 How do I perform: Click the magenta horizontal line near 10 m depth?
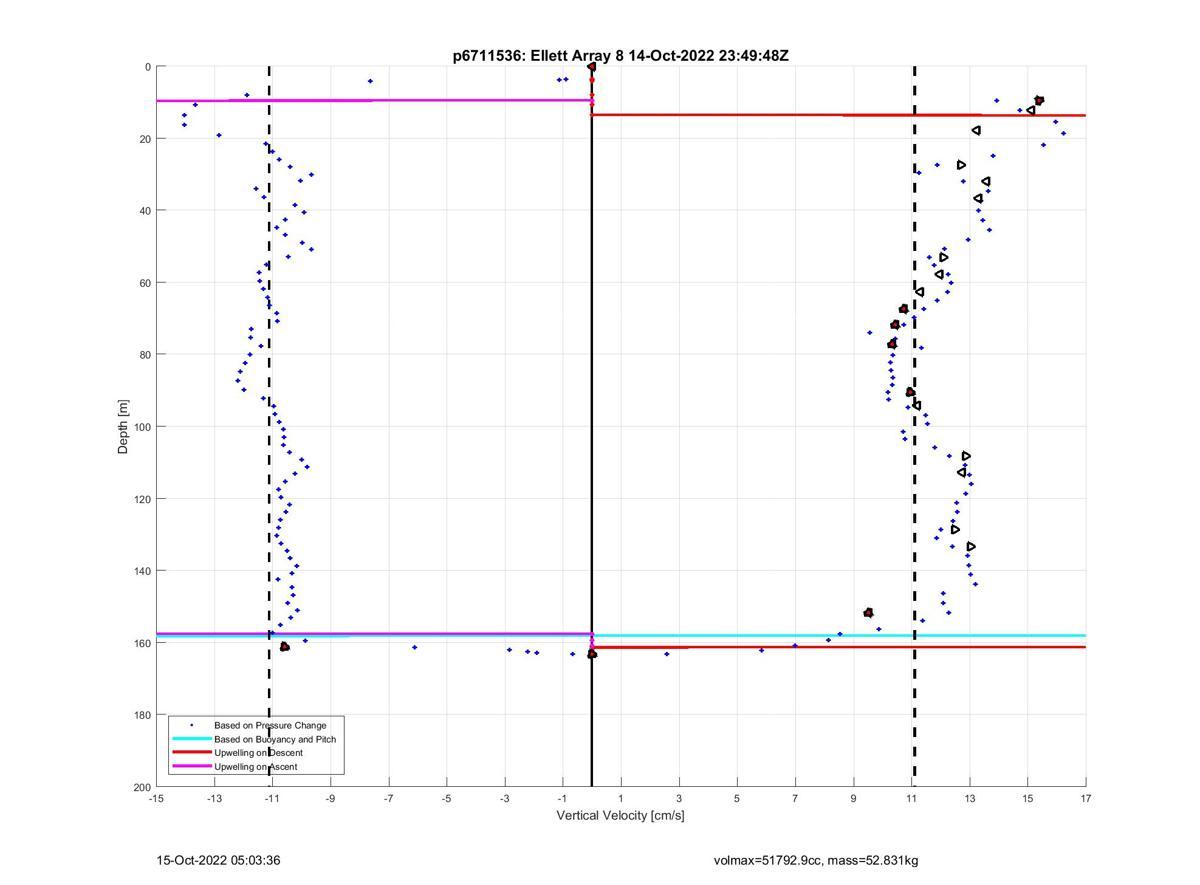pos(374,100)
